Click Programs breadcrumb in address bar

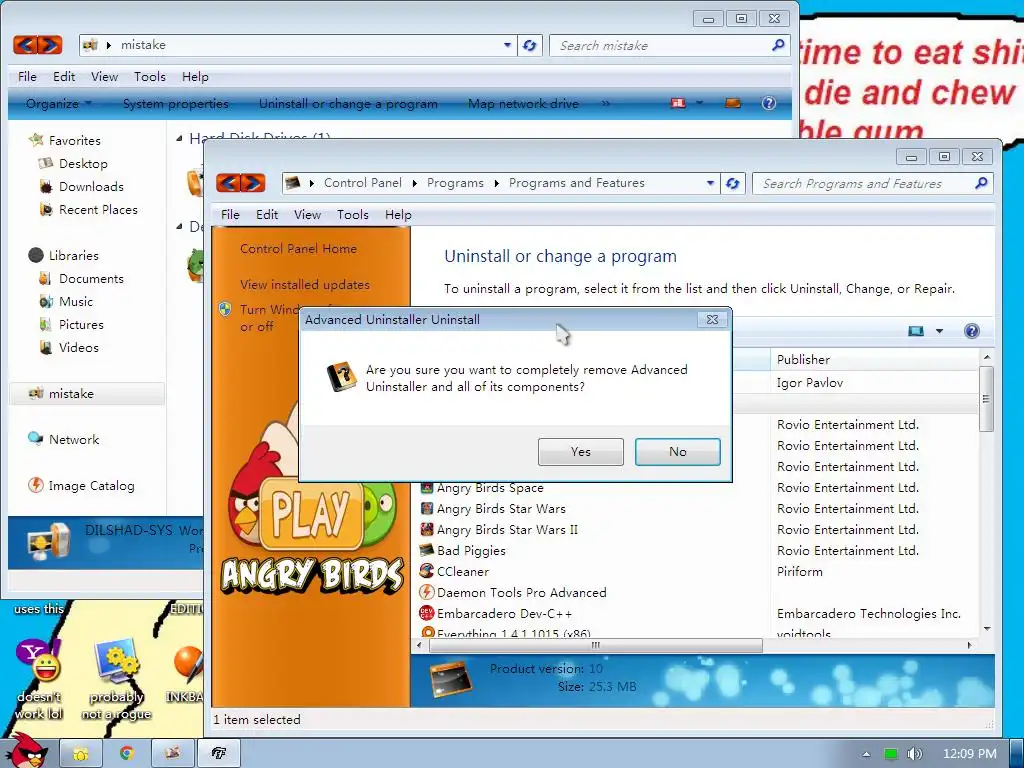455,183
